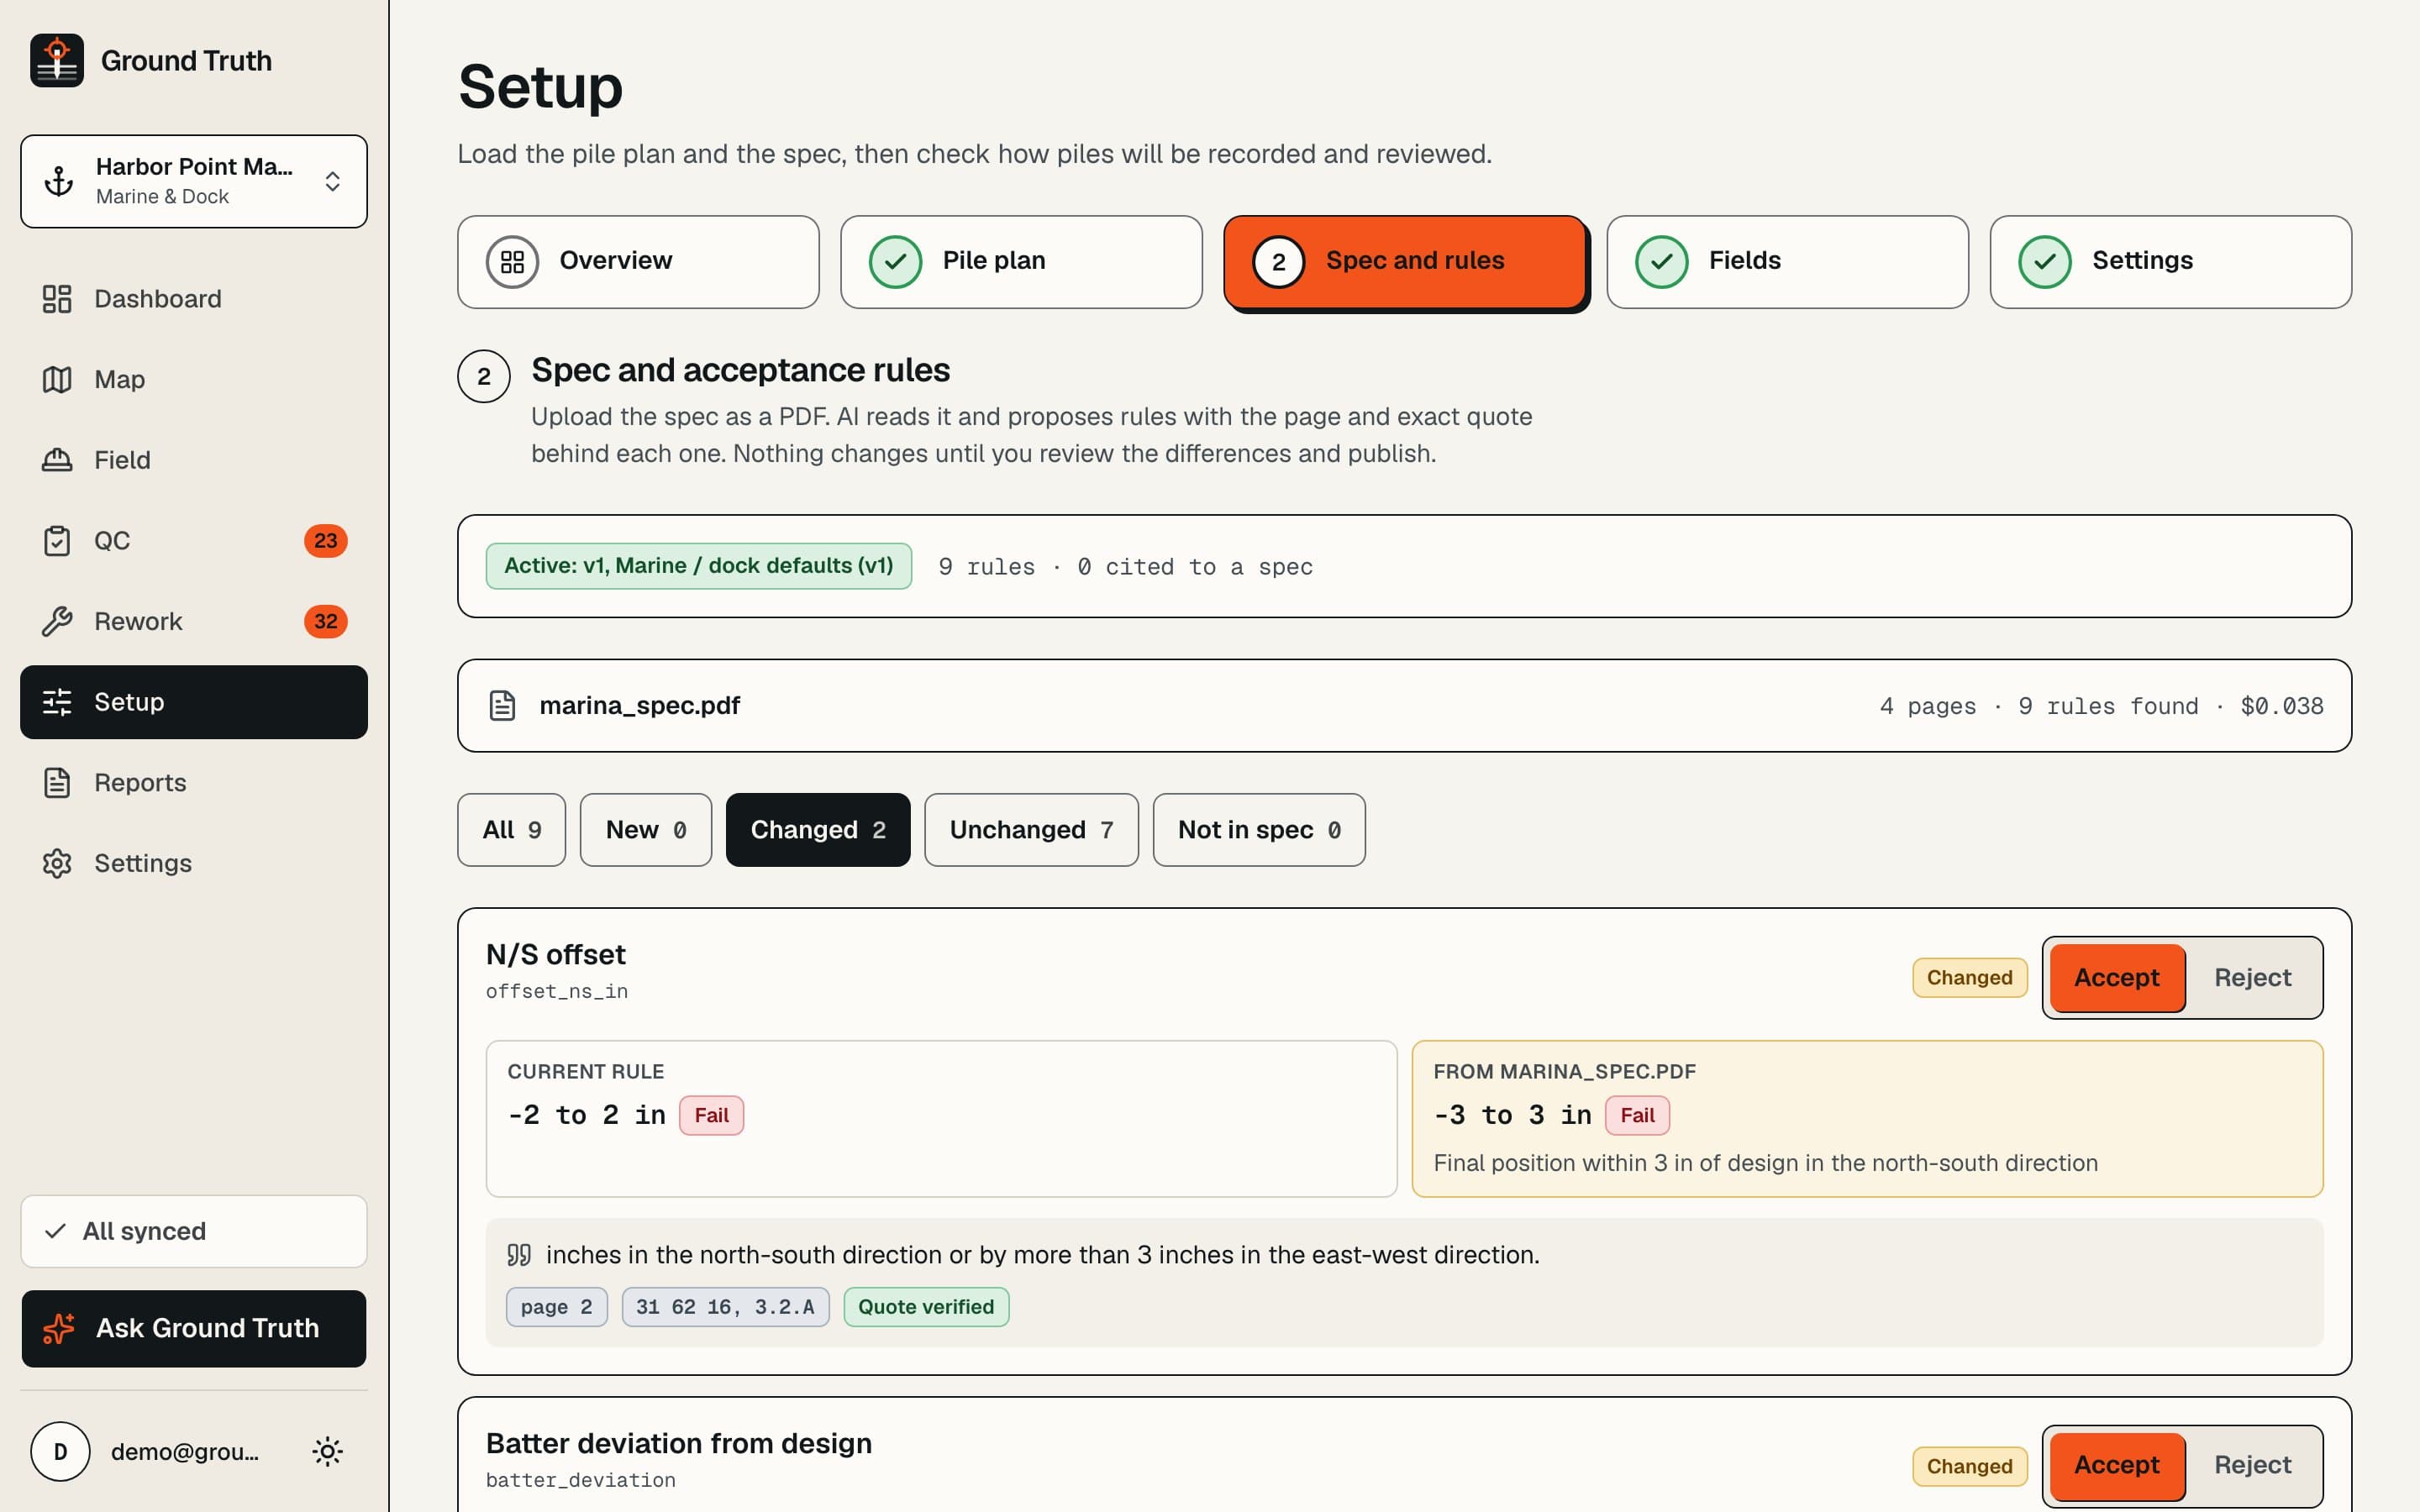Click the sparkle icon on Ask Ground Truth
This screenshot has width=2420, height=1512.
tap(59, 1328)
